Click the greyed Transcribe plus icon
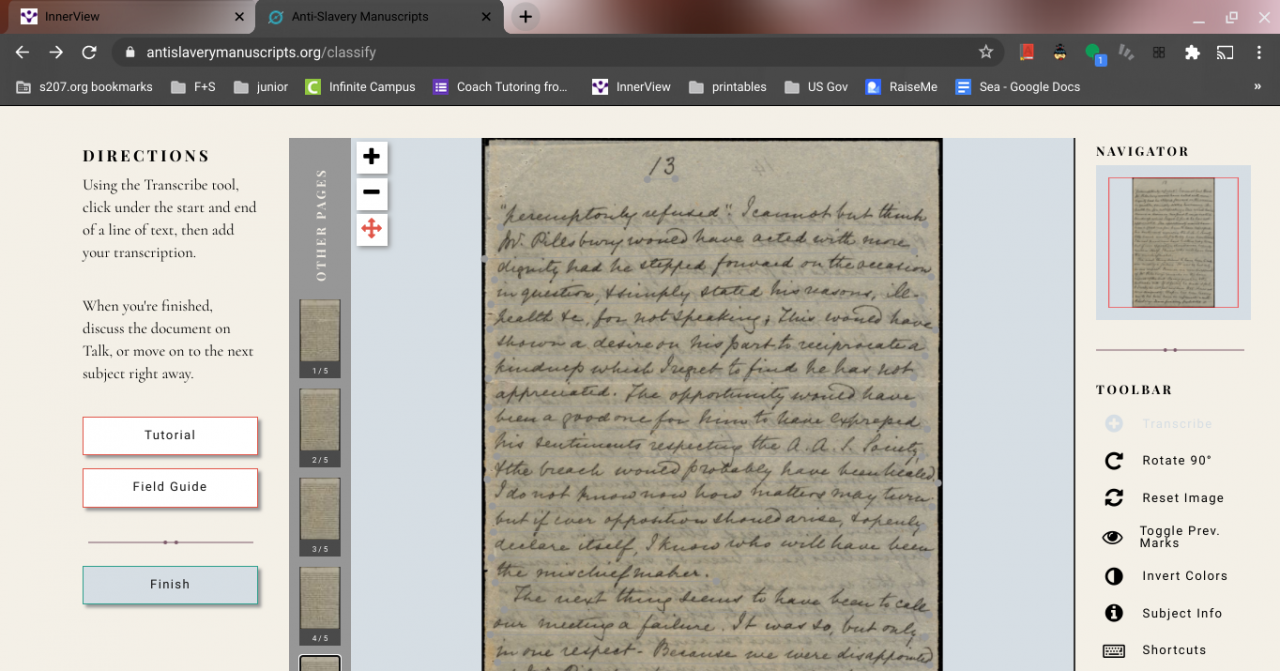This screenshot has width=1280, height=671. tap(1113, 424)
